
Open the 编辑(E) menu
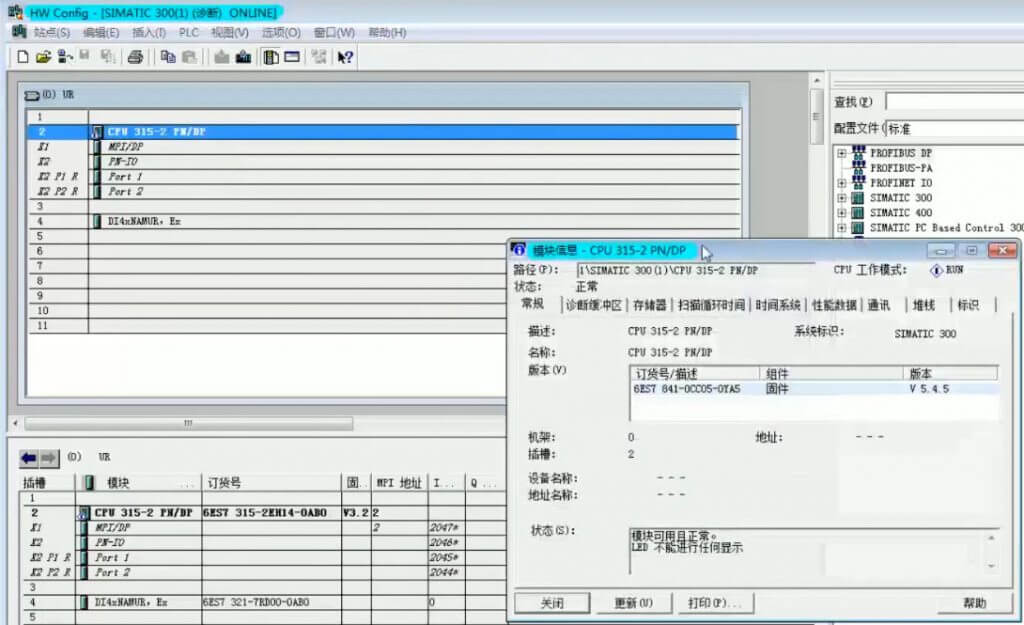101,32
